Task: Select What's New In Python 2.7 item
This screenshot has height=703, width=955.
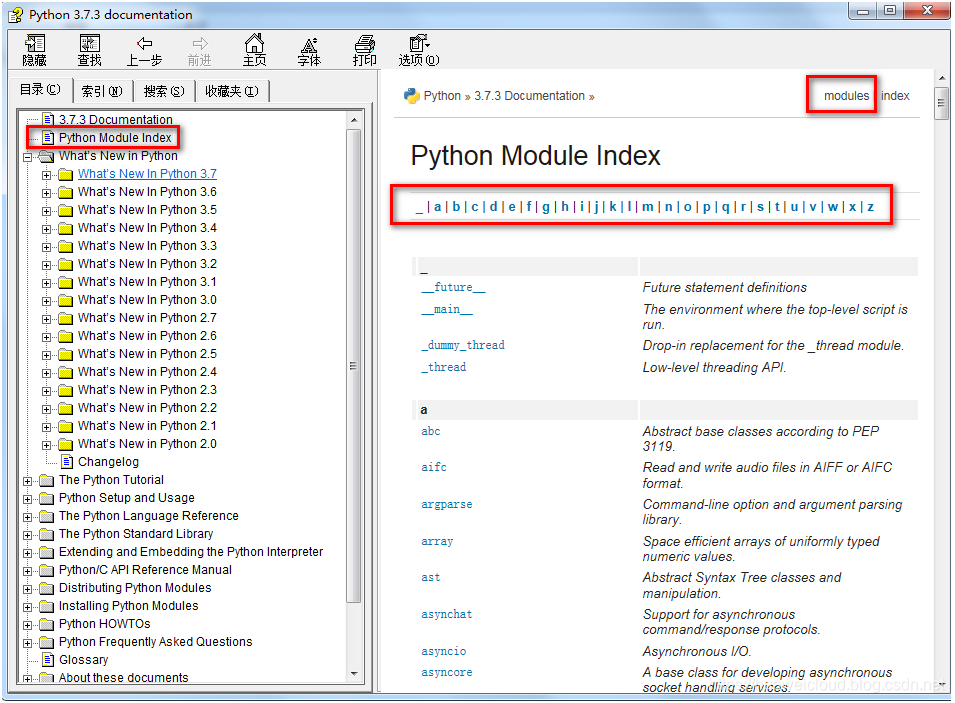Action: pos(147,317)
